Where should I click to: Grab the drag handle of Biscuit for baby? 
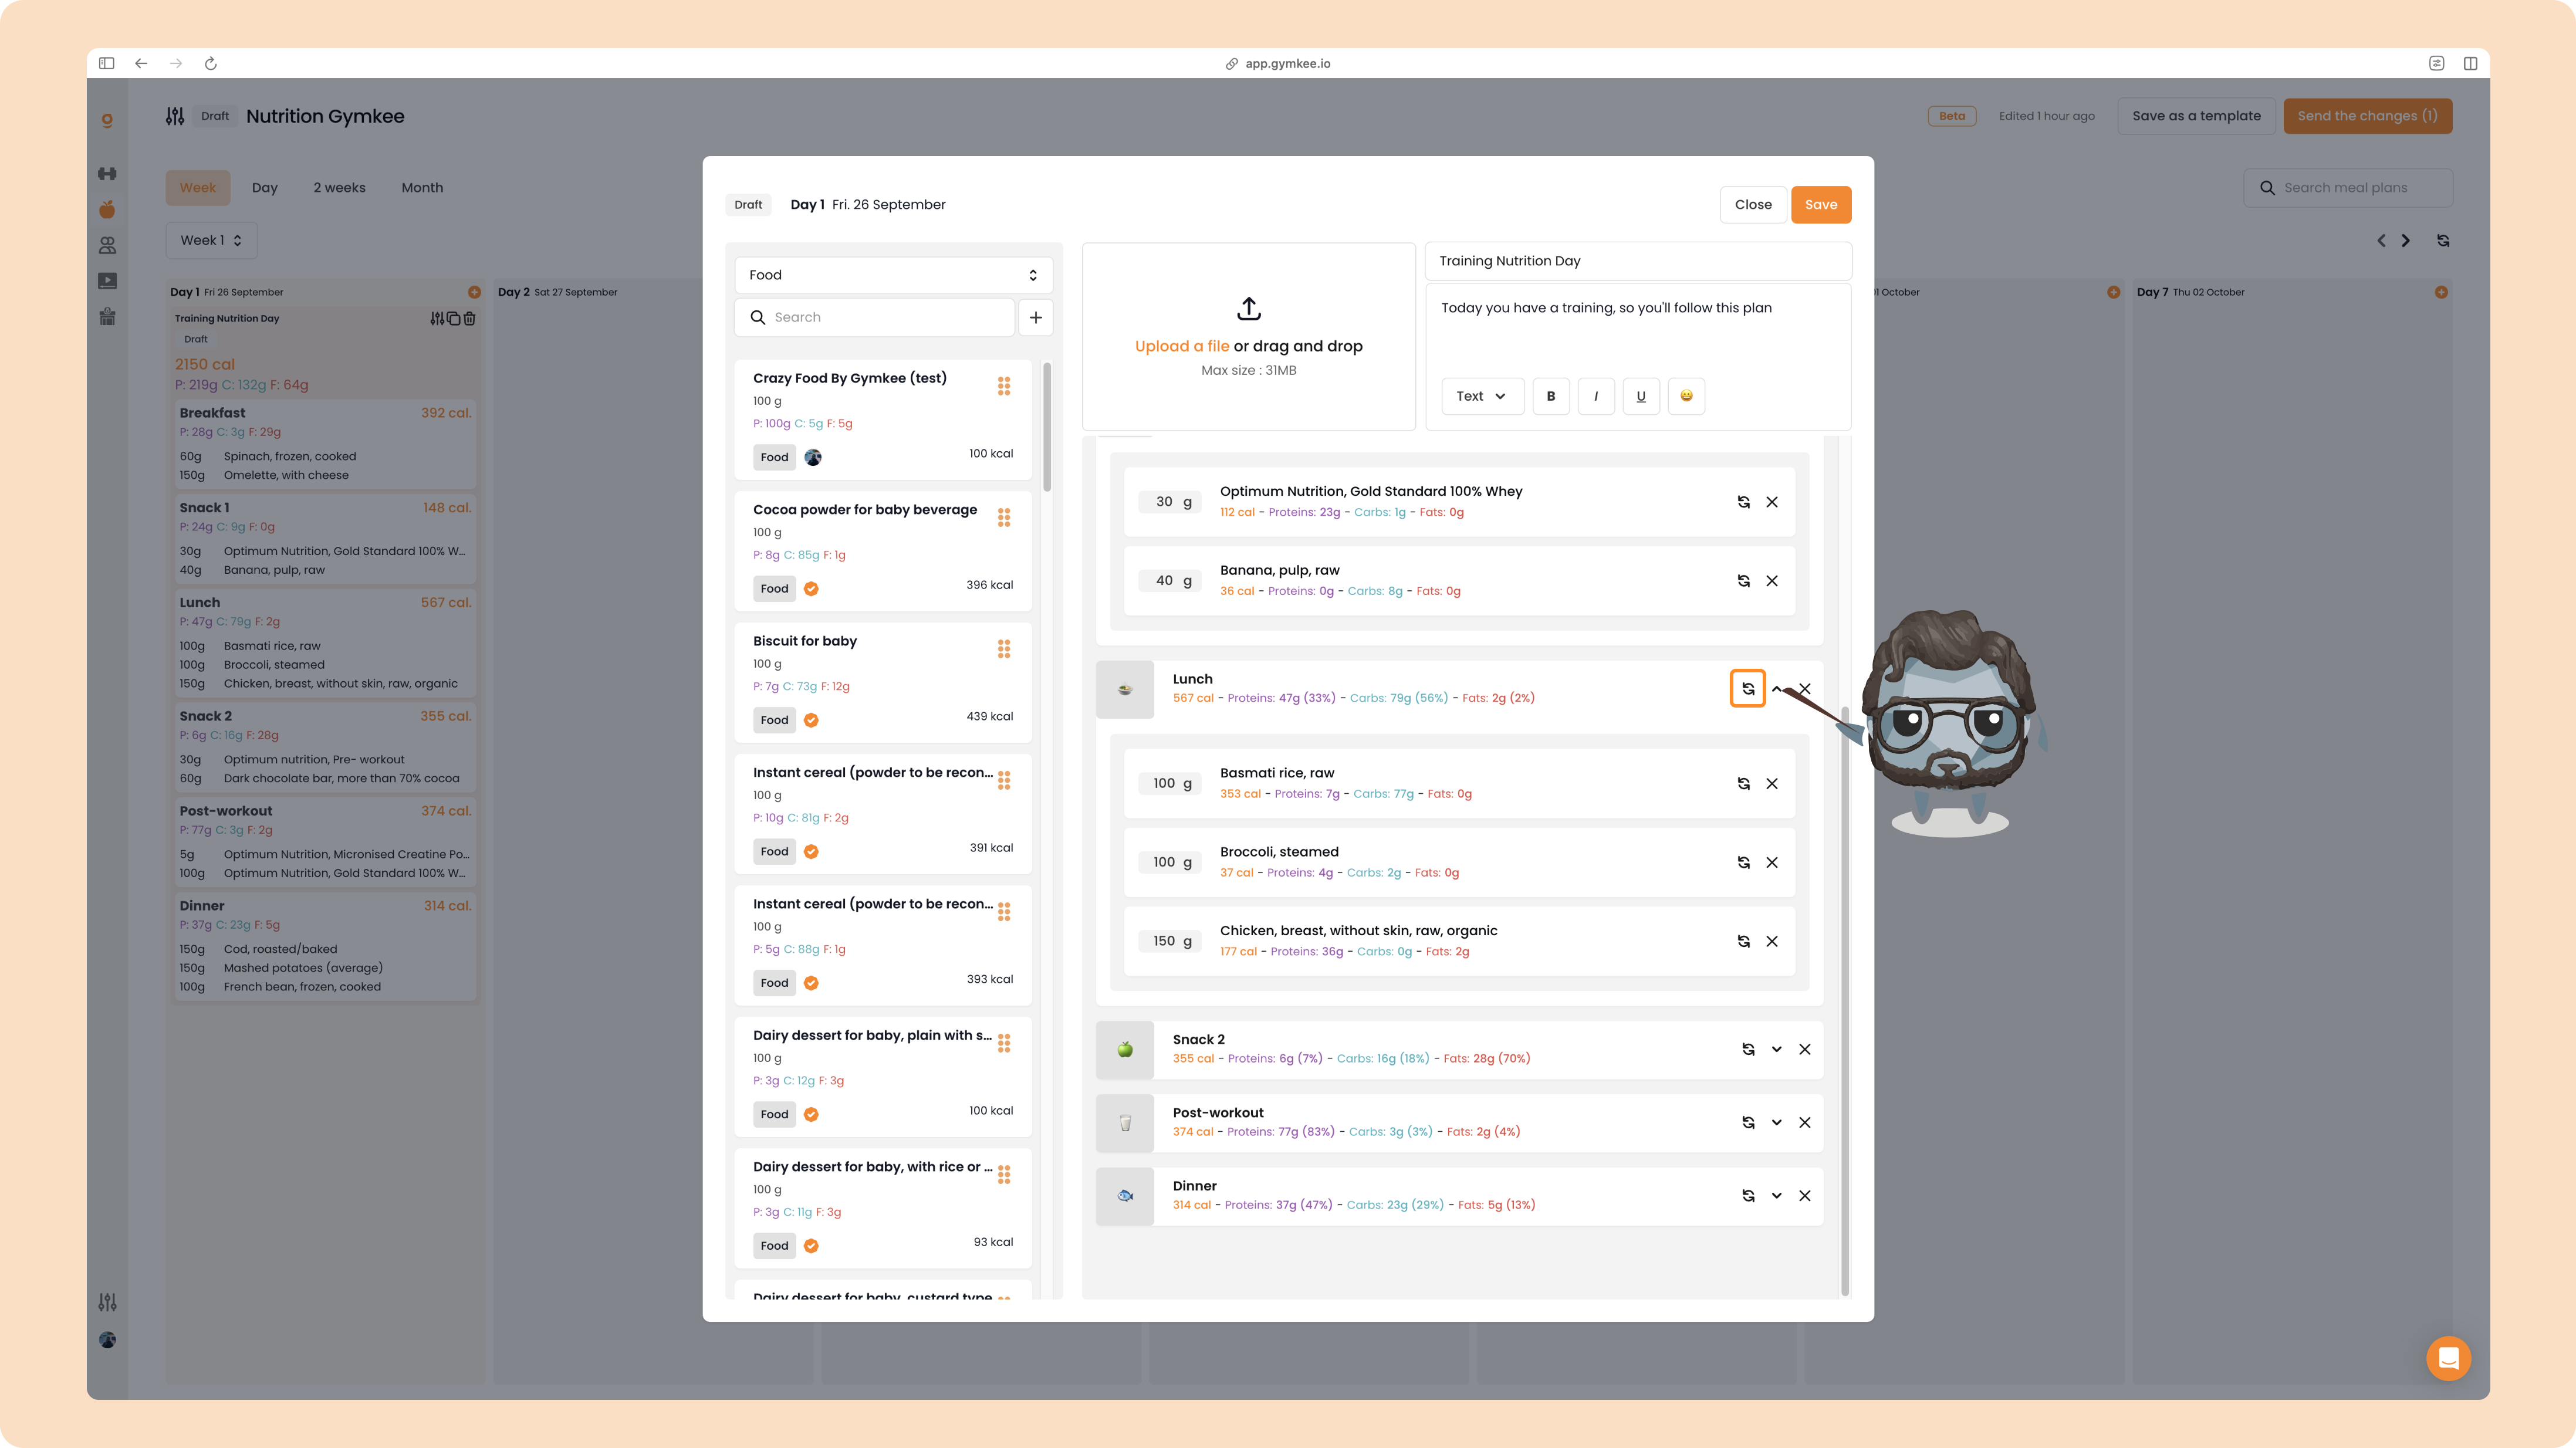point(1004,649)
